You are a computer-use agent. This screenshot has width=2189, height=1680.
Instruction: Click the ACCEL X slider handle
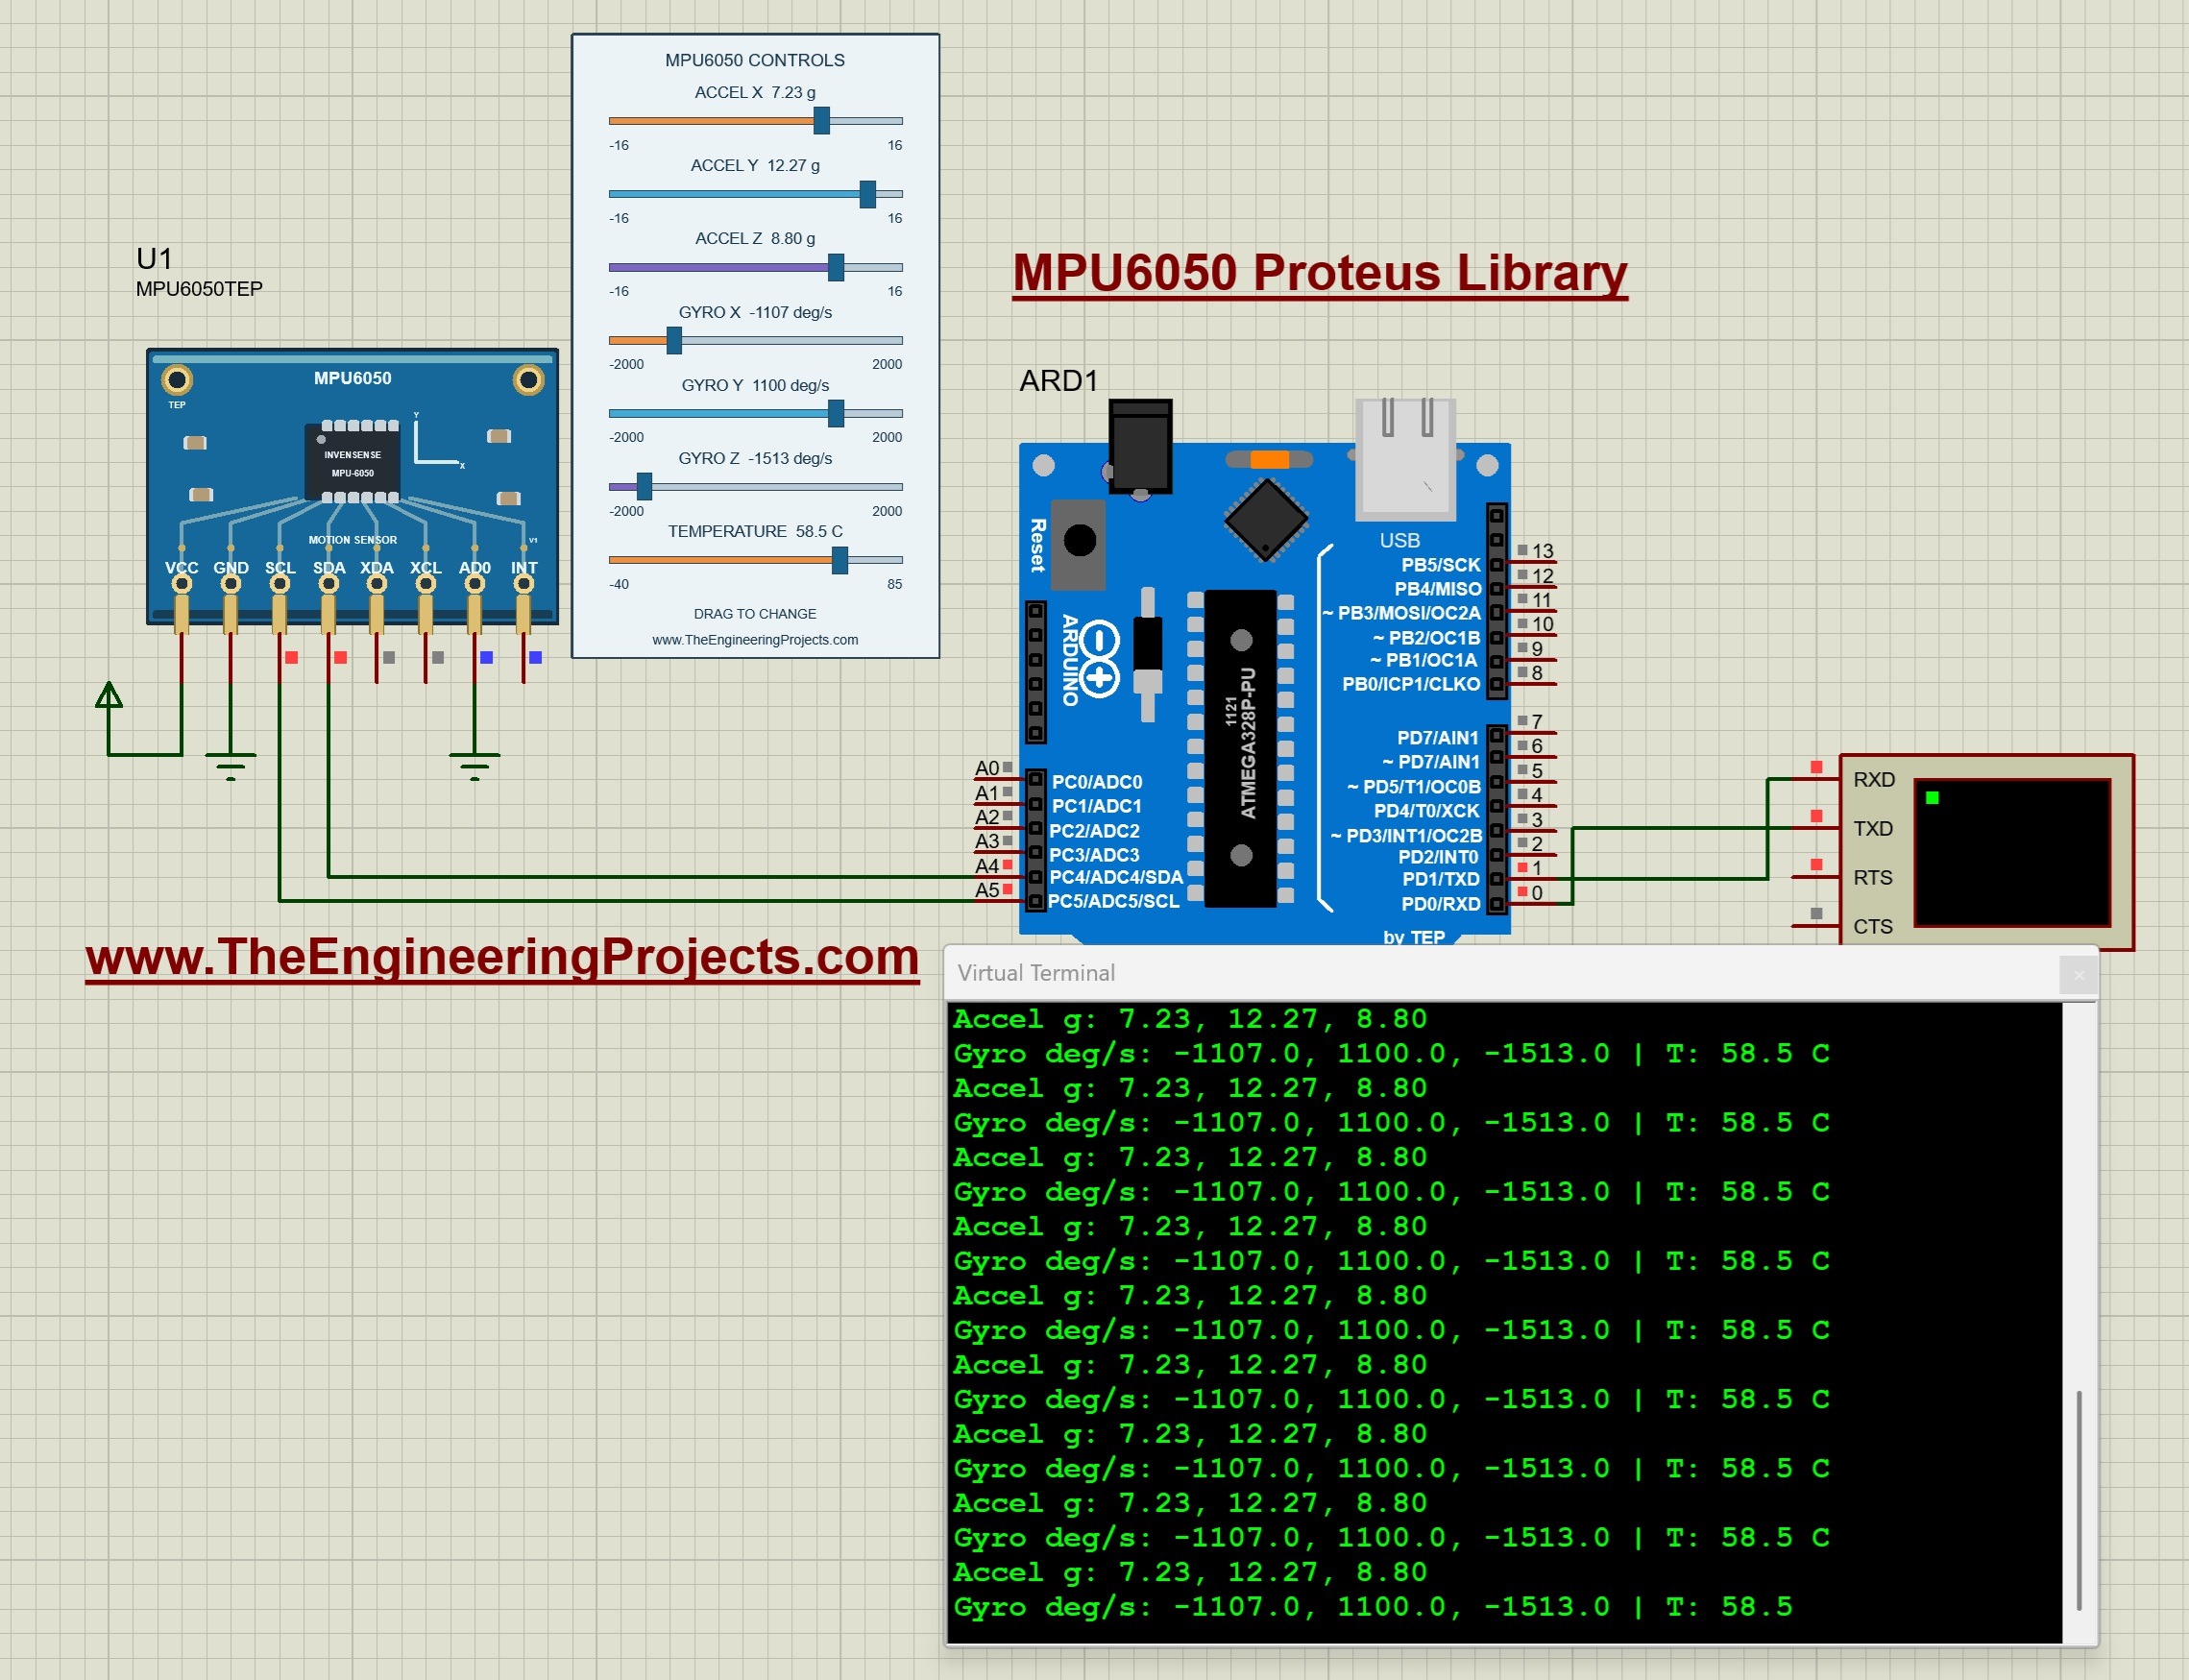coord(821,121)
